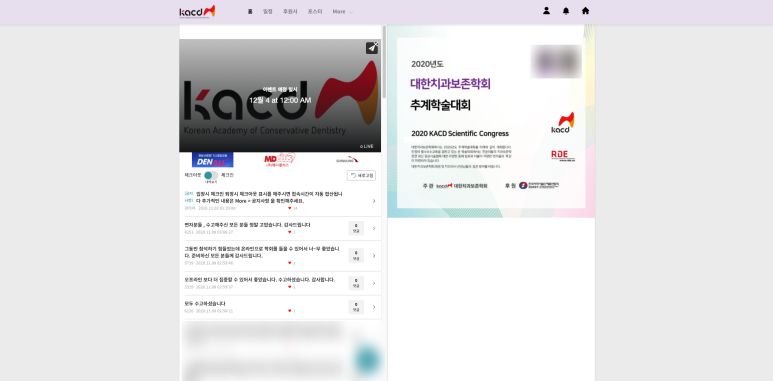Click the 새로고침 refresh button
The image size is (773, 381).
[361, 175]
